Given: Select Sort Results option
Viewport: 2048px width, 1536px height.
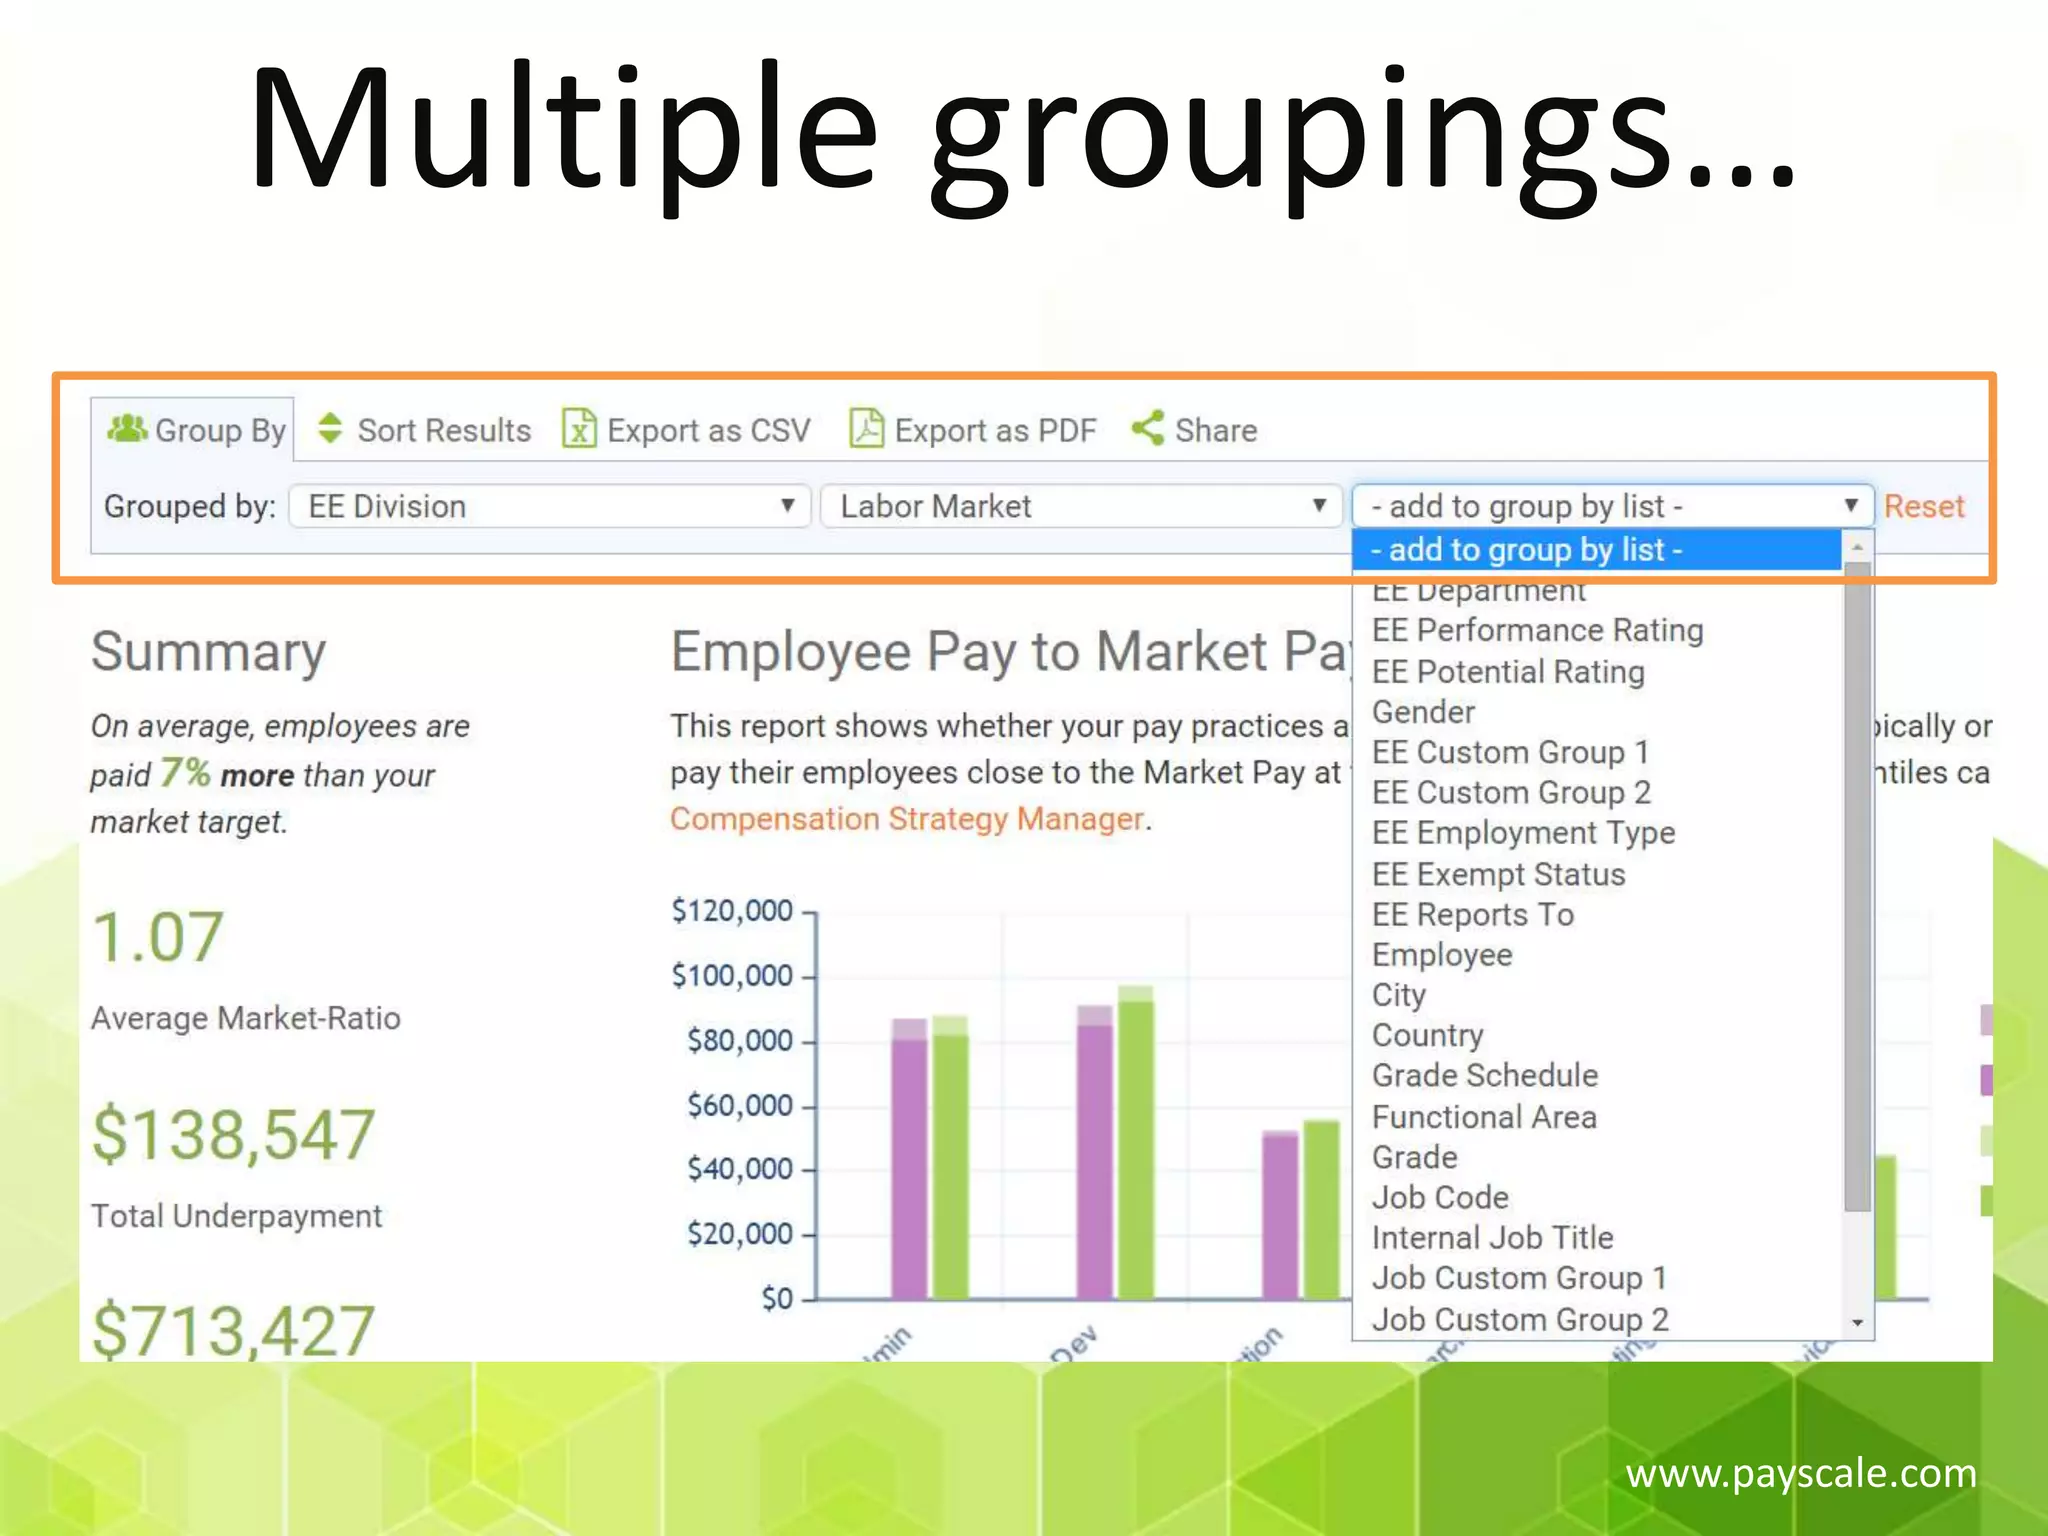Looking at the screenshot, I should pos(425,430).
